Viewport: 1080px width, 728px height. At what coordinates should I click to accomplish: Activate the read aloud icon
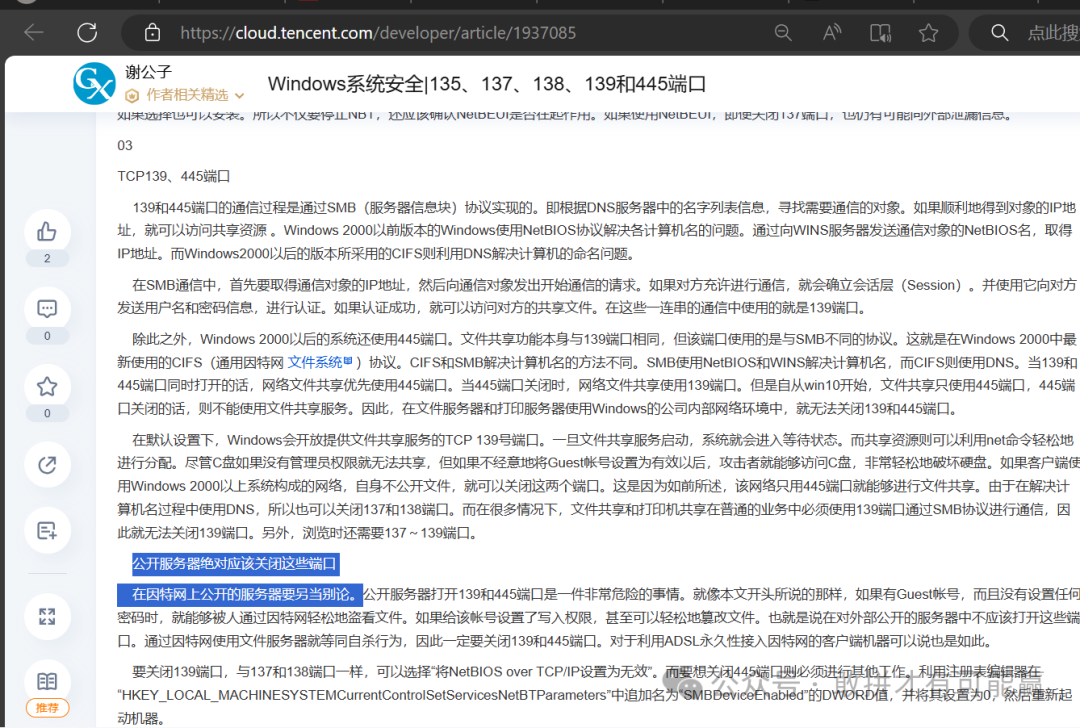832,33
